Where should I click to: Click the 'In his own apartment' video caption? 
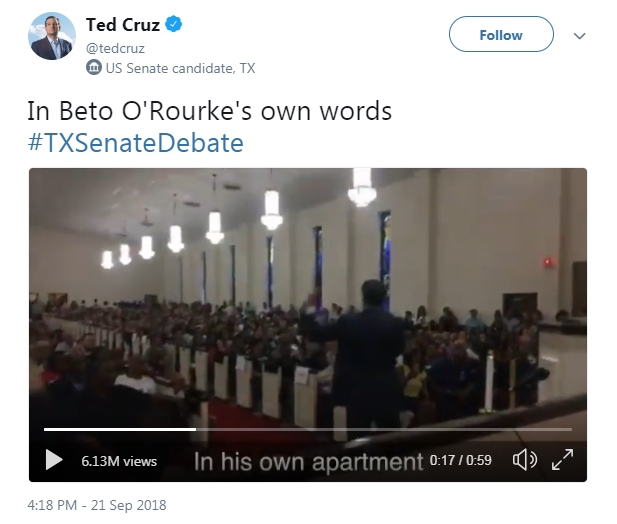[308, 461]
